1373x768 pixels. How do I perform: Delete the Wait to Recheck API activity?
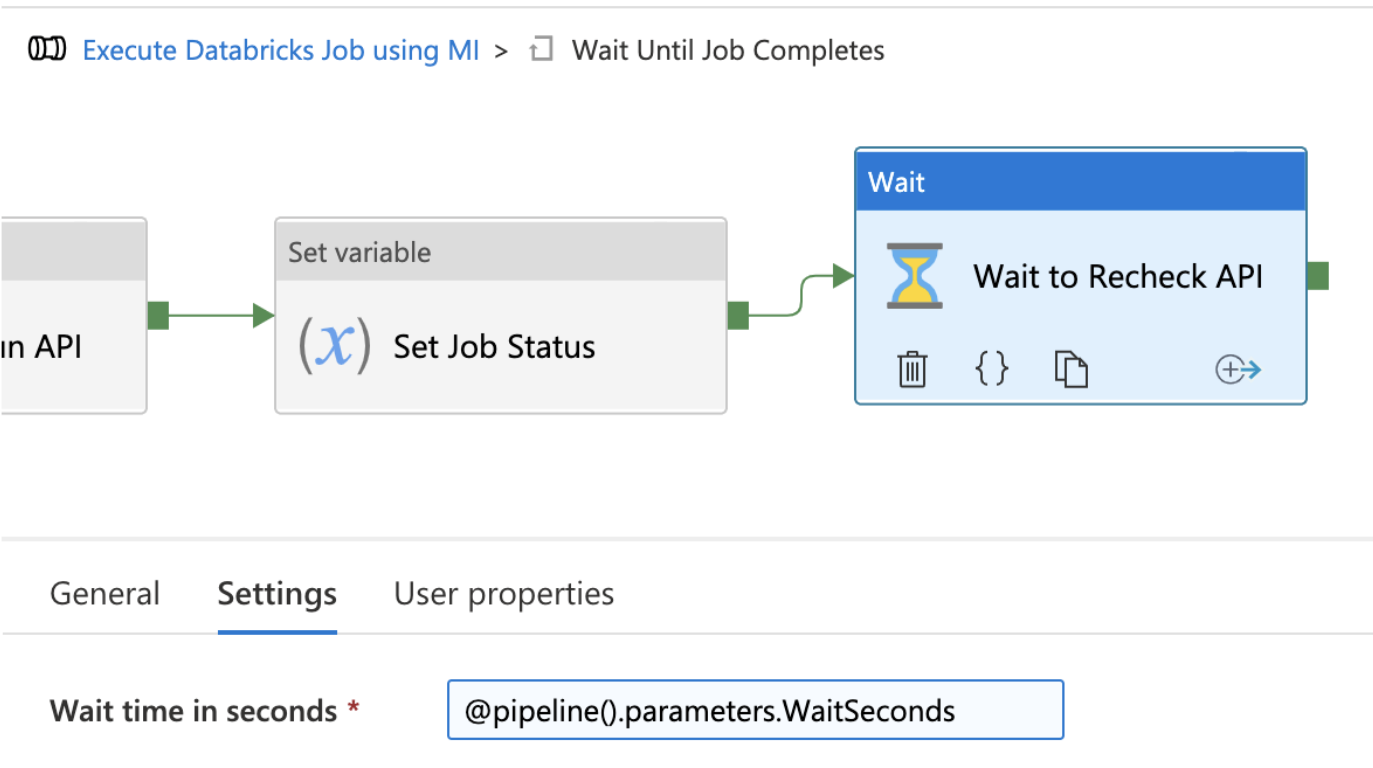912,370
